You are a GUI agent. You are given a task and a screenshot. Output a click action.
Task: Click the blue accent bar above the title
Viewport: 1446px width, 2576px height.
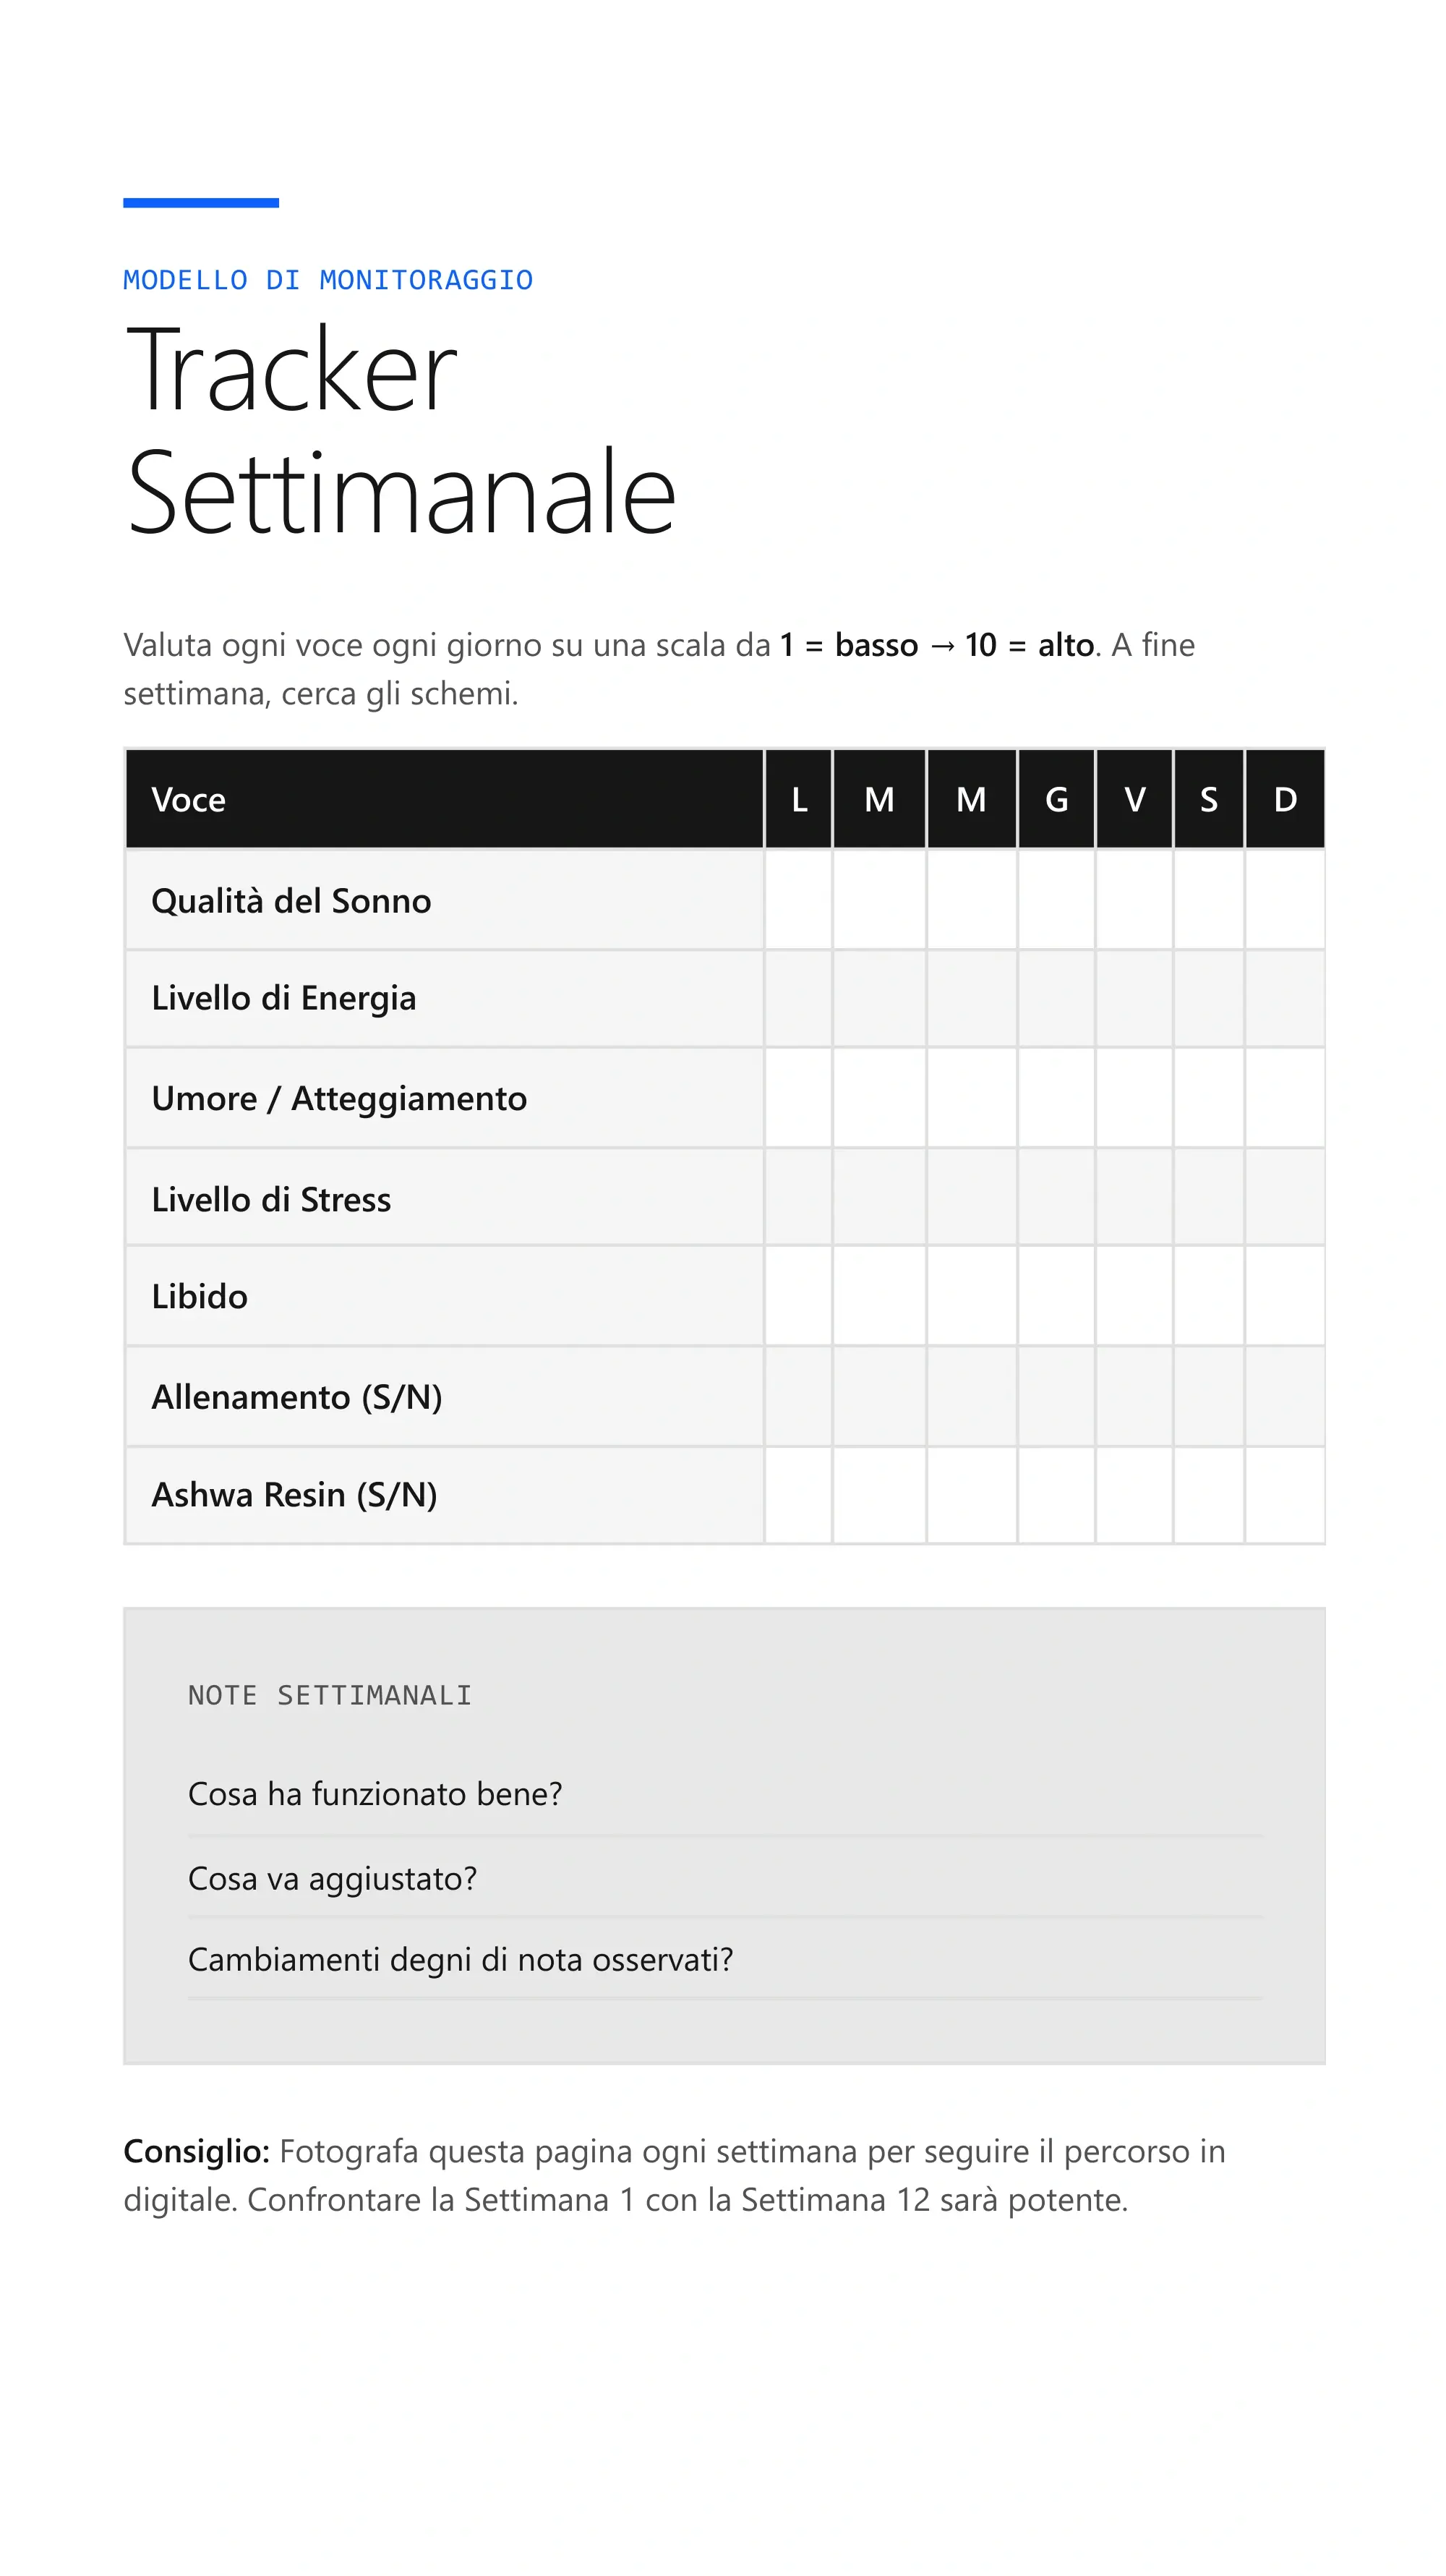point(201,203)
